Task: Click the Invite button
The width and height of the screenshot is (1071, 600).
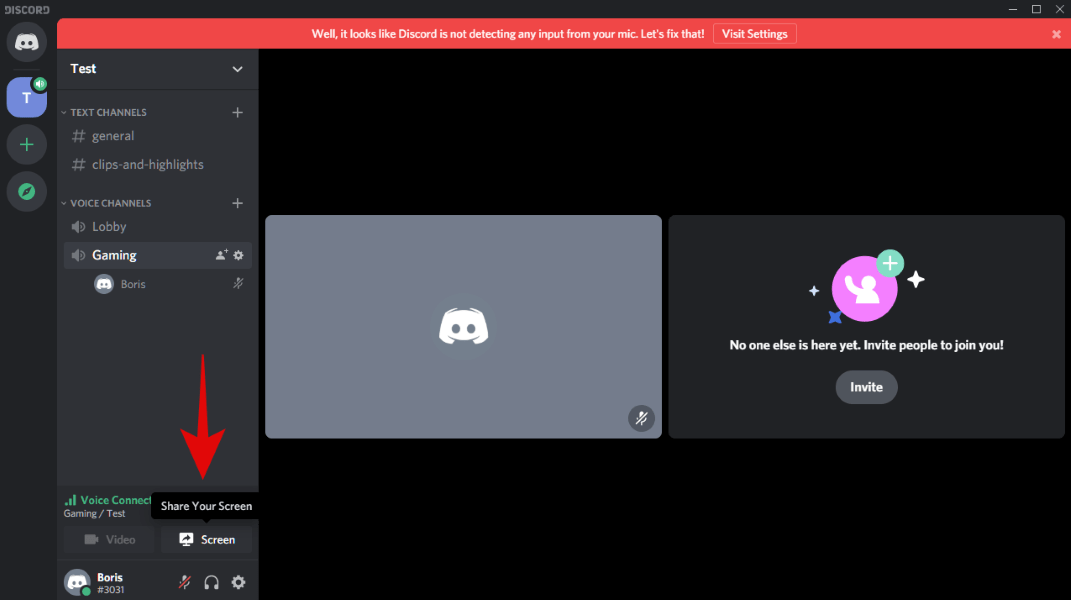Action: (x=866, y=387)
